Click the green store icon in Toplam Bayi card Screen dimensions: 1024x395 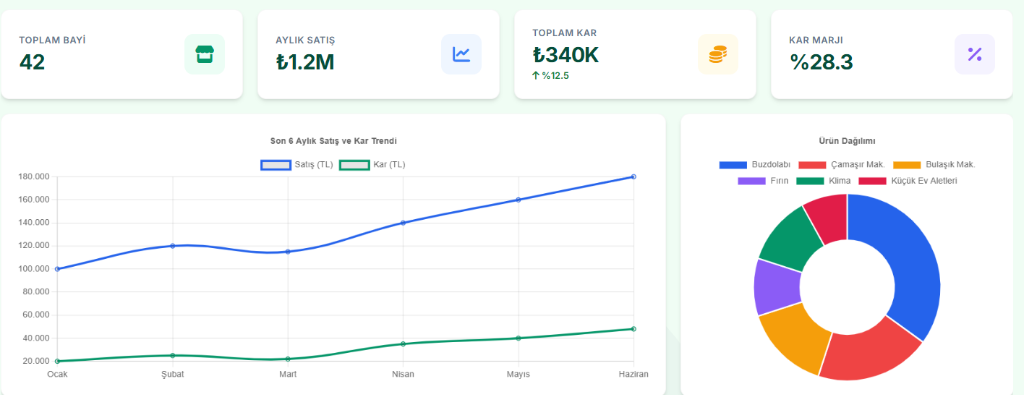coord(204,54)
